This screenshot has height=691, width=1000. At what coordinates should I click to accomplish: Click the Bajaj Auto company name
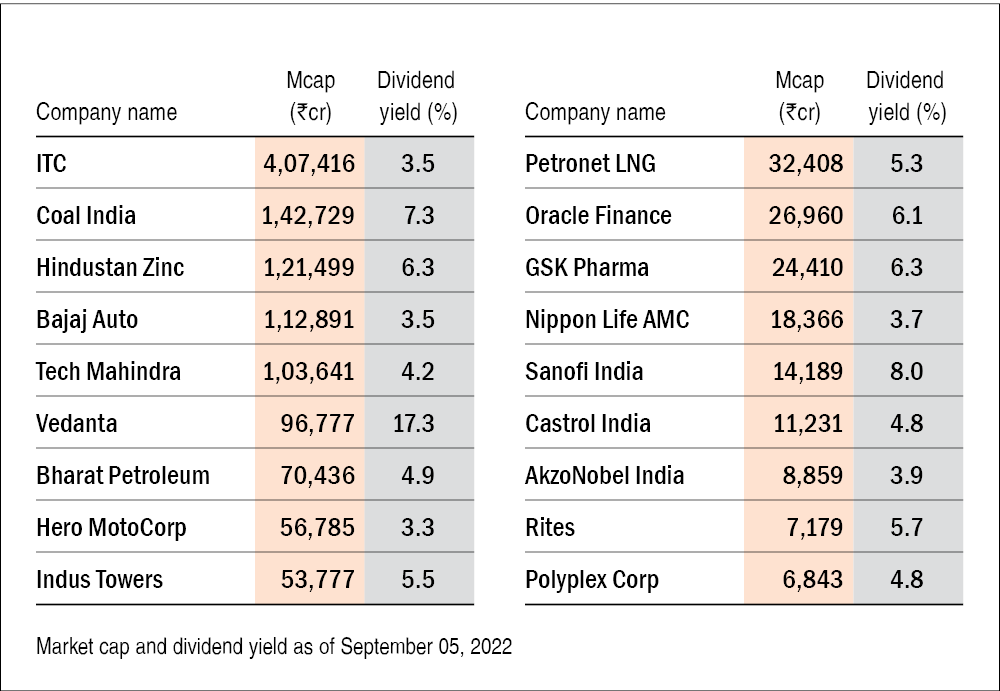click(87, 319)
